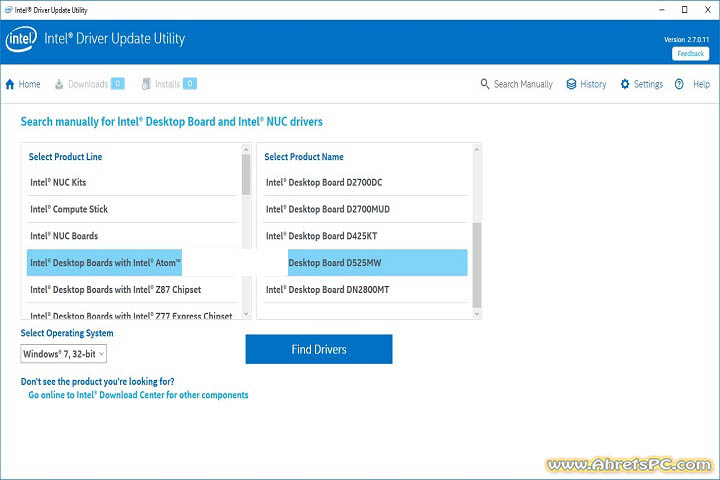The height and width of the screenshot is (480, 720).
Task: Click the Search Manually magnifier icon
Action: point(484,84)
